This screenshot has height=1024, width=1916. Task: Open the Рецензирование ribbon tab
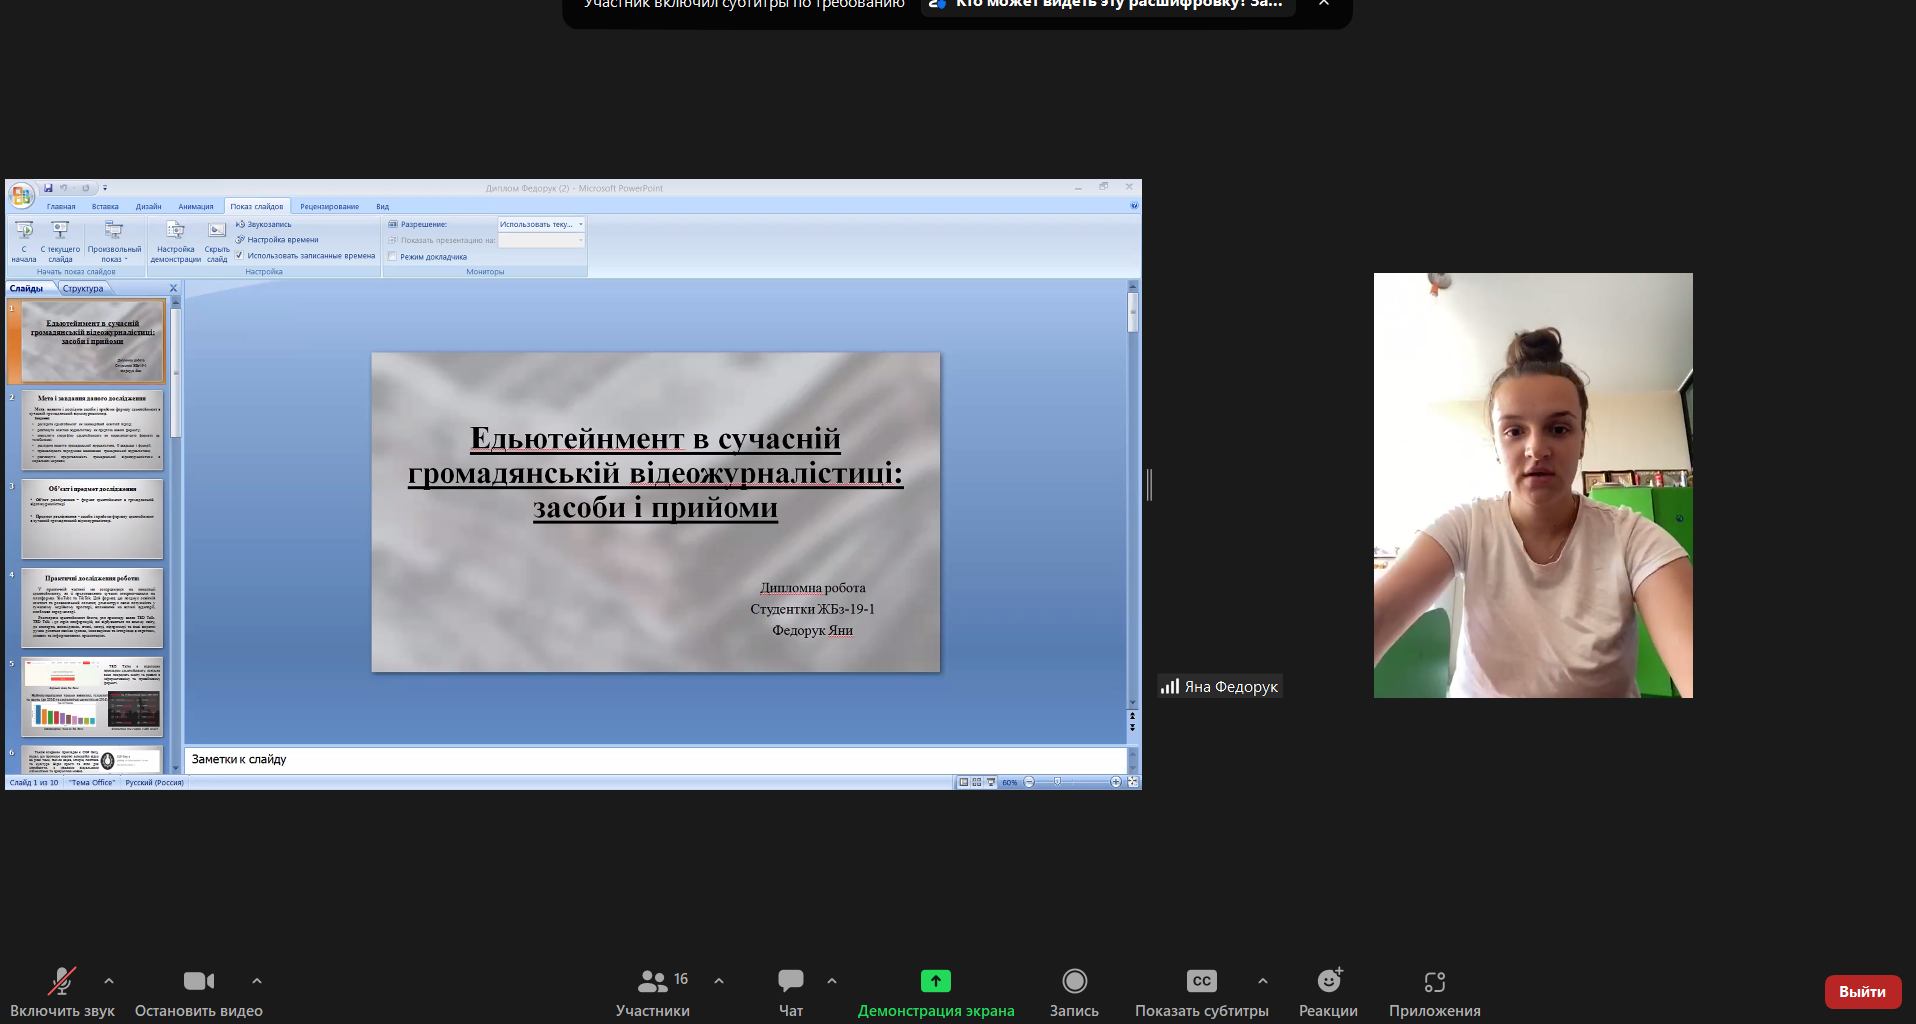[329, 206]
